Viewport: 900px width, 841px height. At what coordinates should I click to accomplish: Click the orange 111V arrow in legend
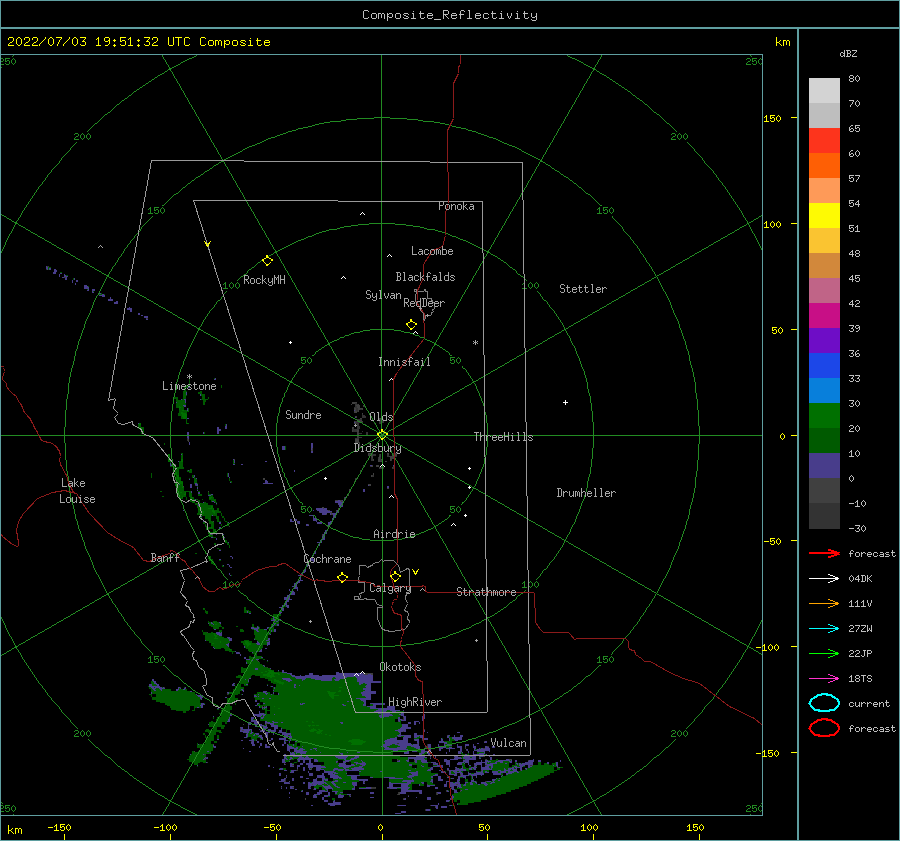pos(824,603)
